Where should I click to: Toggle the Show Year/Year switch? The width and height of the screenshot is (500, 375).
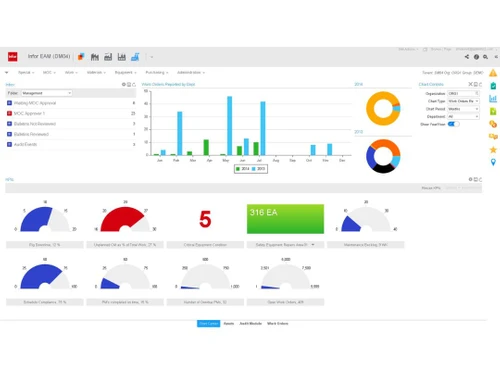tap(453, 124)
